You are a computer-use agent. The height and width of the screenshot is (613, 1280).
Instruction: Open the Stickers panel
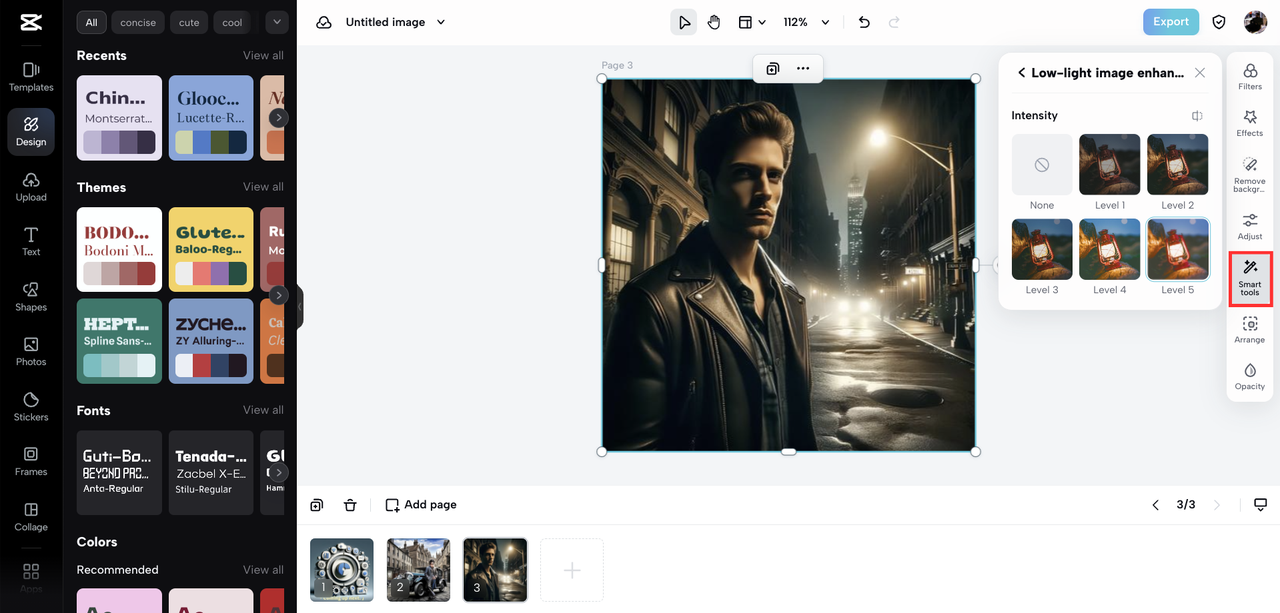pos(31,405)
